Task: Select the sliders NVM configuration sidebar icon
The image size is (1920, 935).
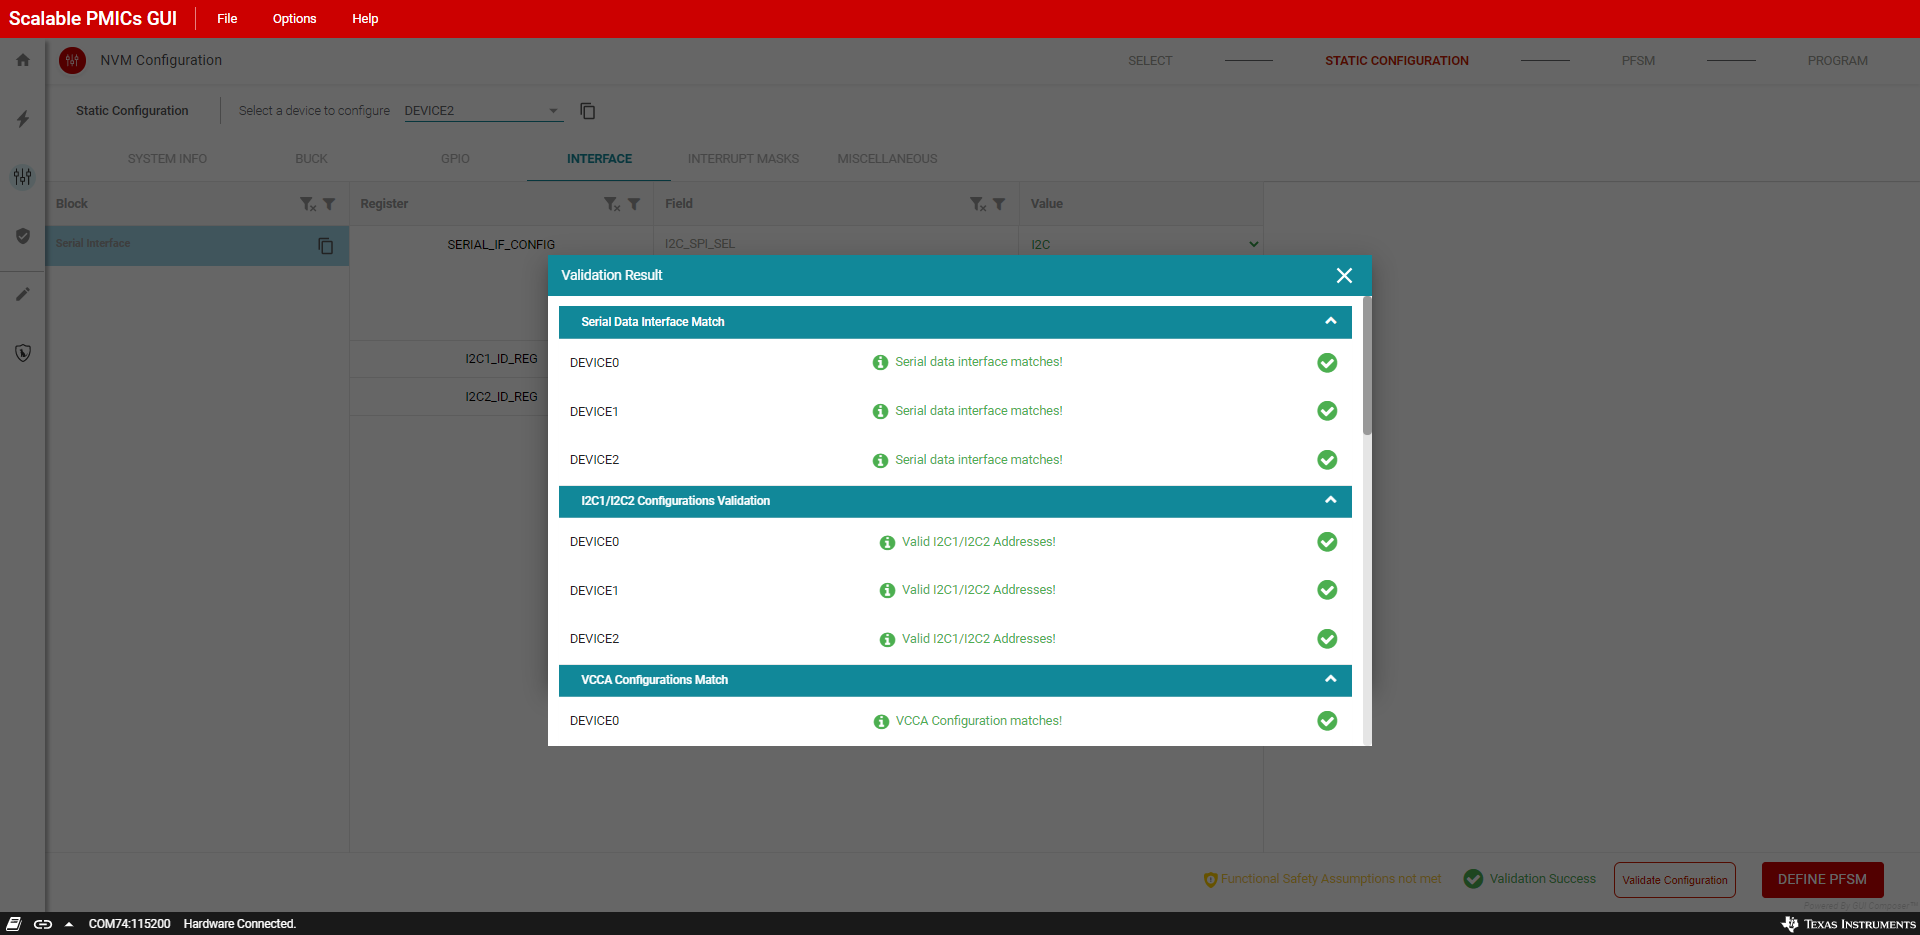Action: [23, 177]
